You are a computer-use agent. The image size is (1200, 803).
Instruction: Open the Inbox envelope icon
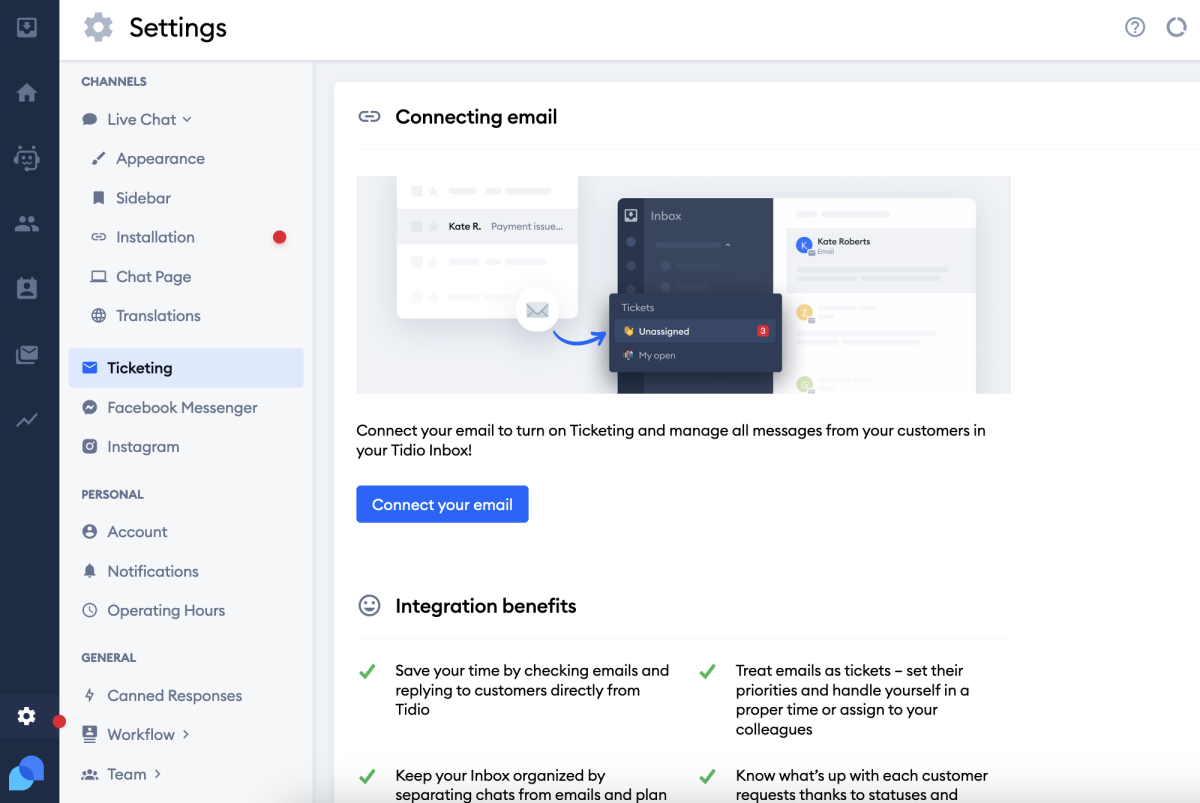click(29, 354)
